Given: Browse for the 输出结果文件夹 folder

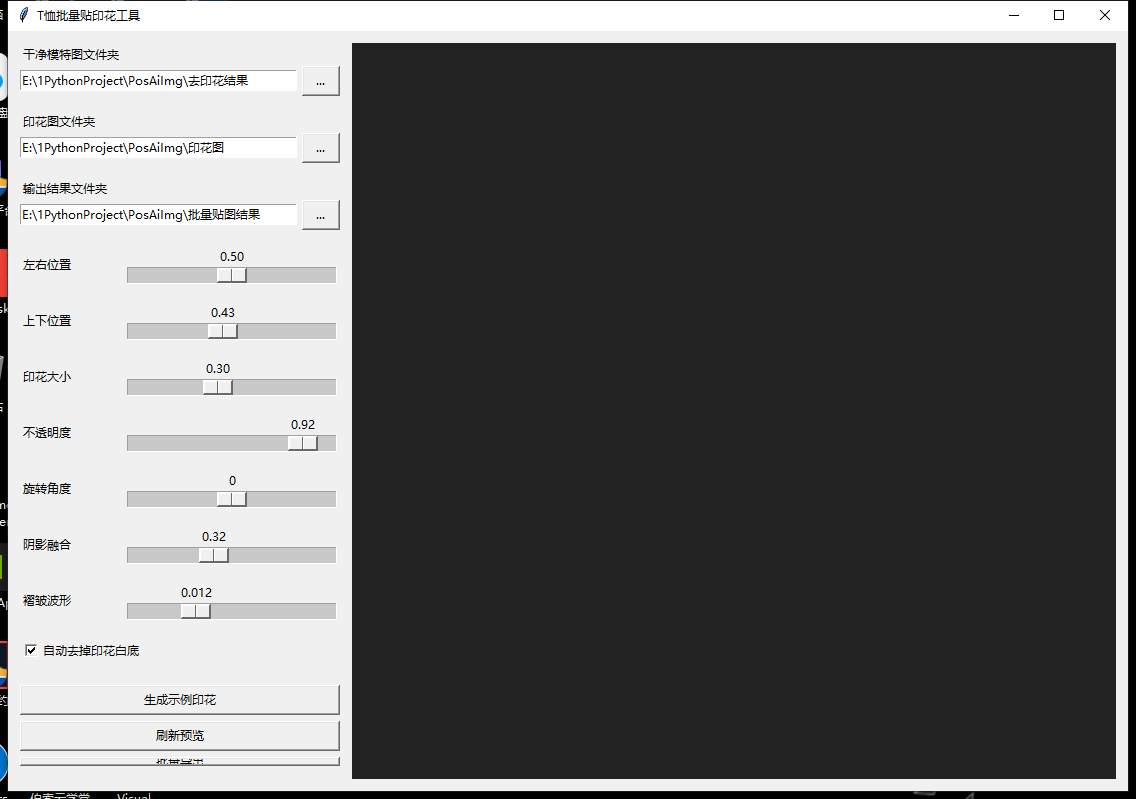Looking at the screenshot, I should click(320, 215).
